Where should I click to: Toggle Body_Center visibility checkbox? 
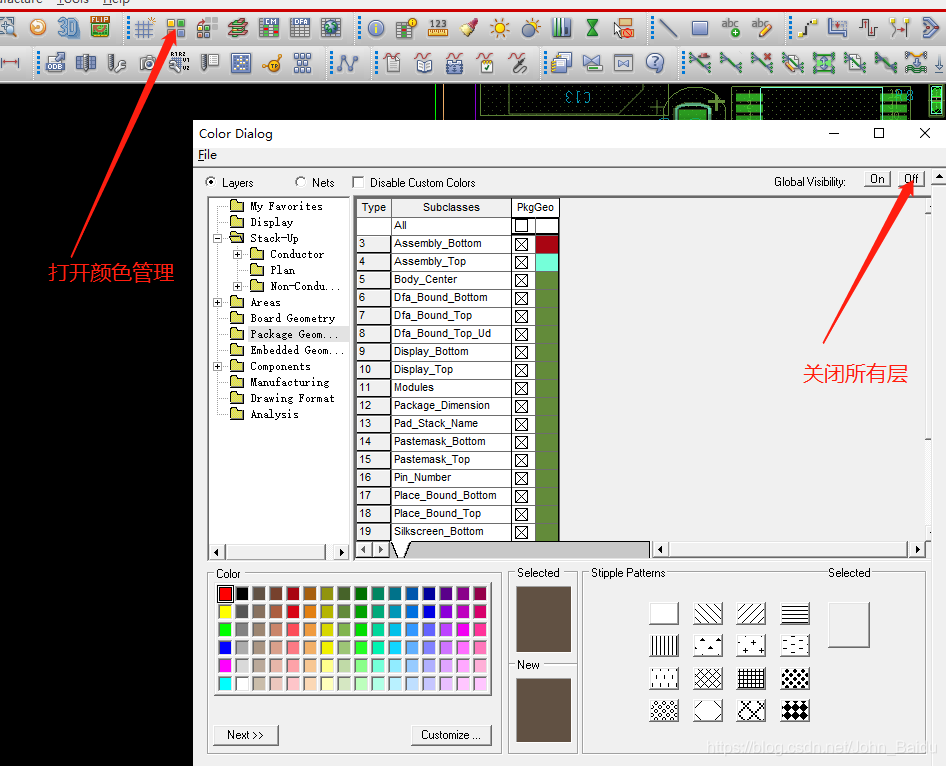[x=522, y=280]
